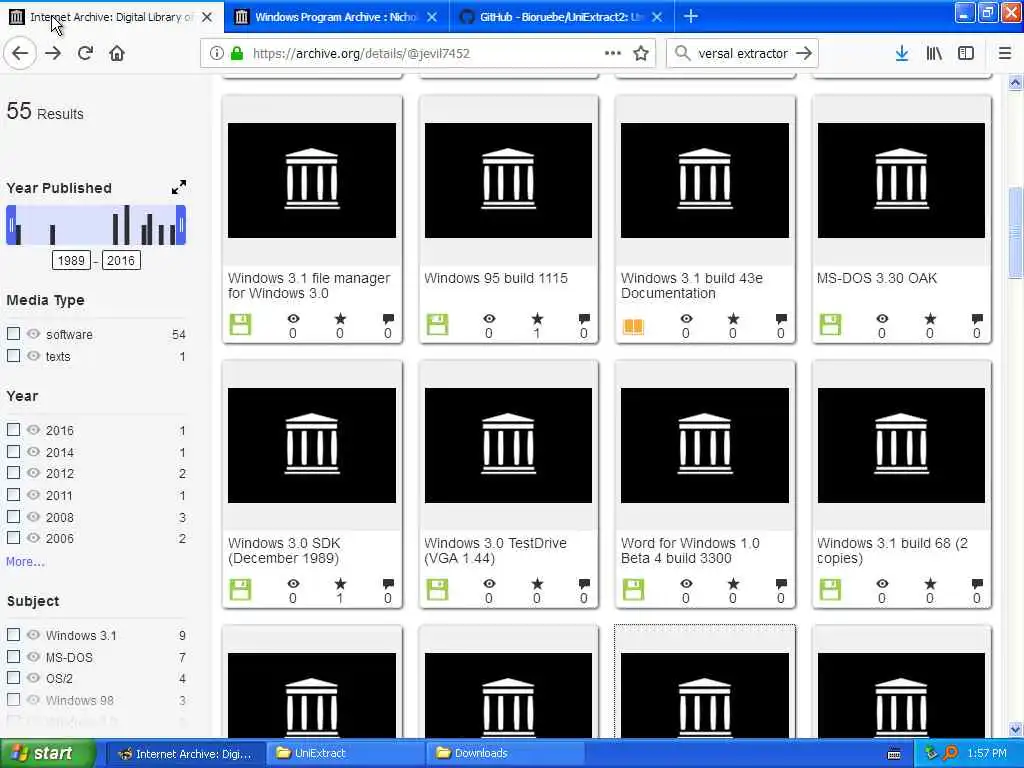Open Windows 3.0 SDK (December 1989) title
Image resolution: width=1024 pixels, height=768 pixels.
(284, 551)
